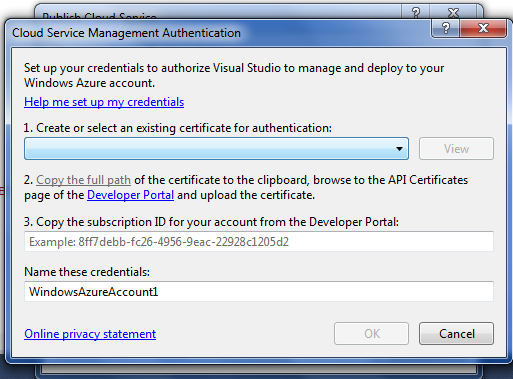Click the help question mark in Authentication dialog
The width and height of the screenshot is (513, 379).
pos(446,28)
